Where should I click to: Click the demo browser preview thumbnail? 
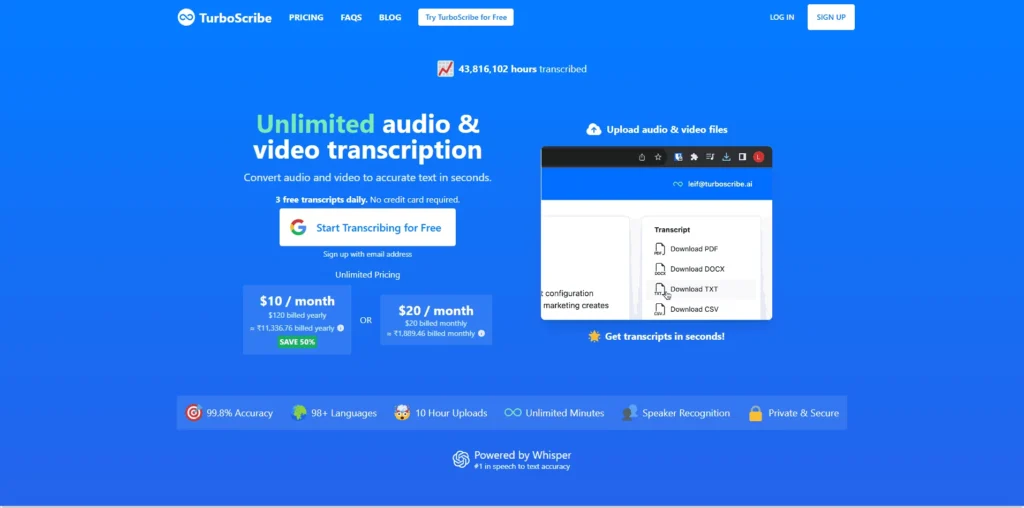(x=656, y=233)
